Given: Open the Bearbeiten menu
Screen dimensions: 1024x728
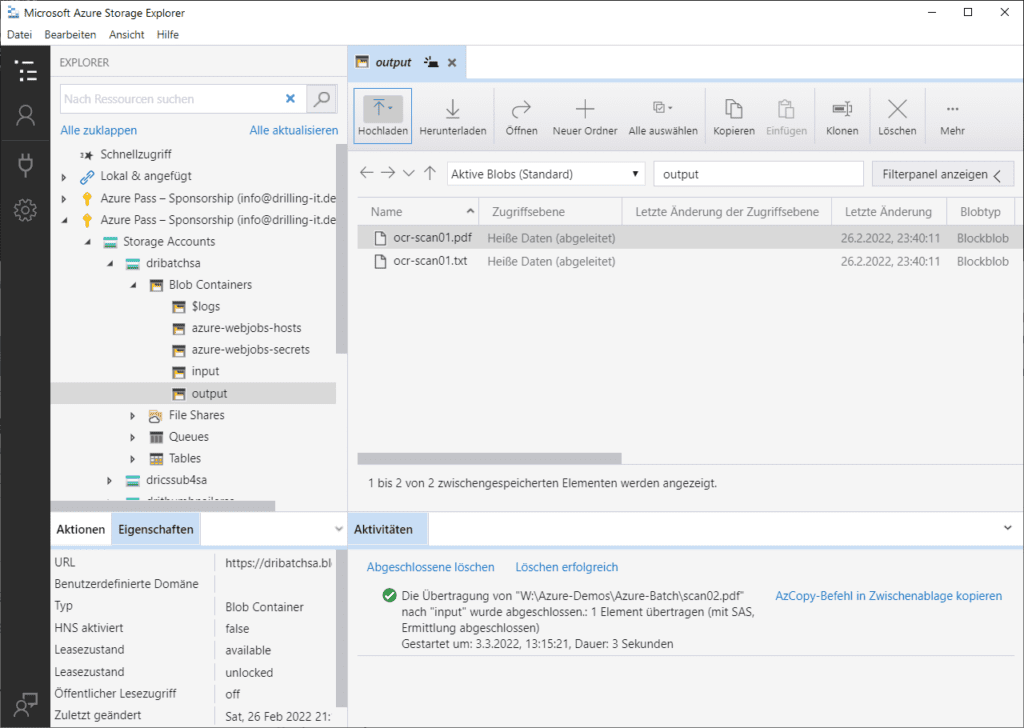Looking at the screenshot, I should click(x=71, y=35).
